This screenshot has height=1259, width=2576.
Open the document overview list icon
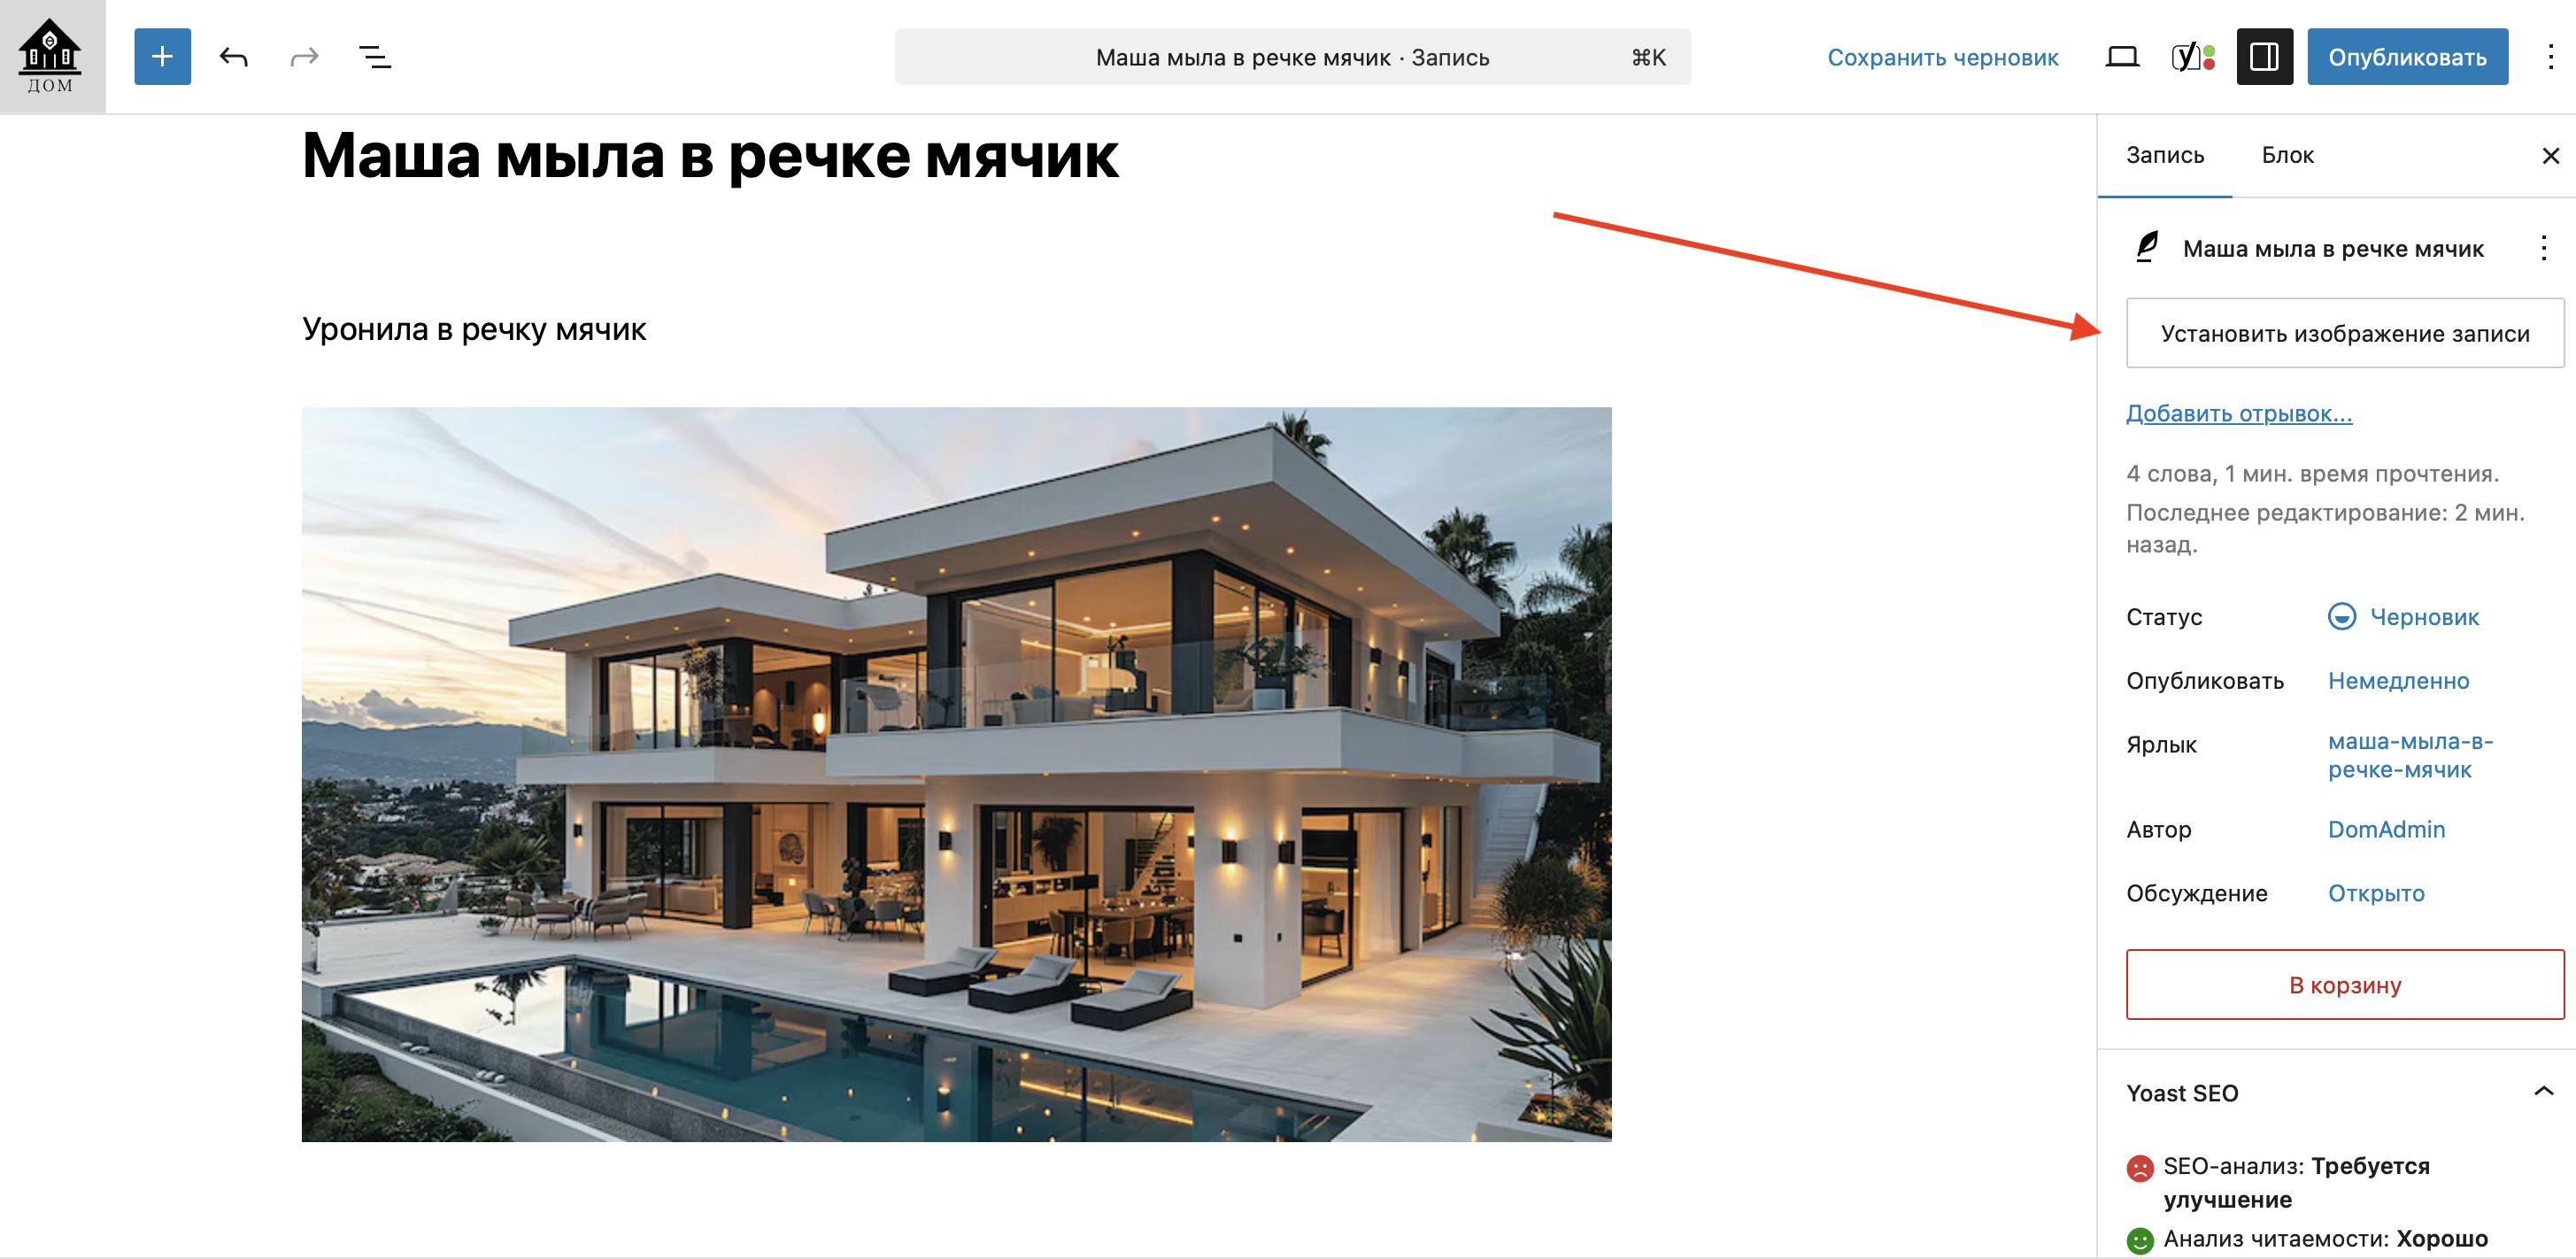375,57
